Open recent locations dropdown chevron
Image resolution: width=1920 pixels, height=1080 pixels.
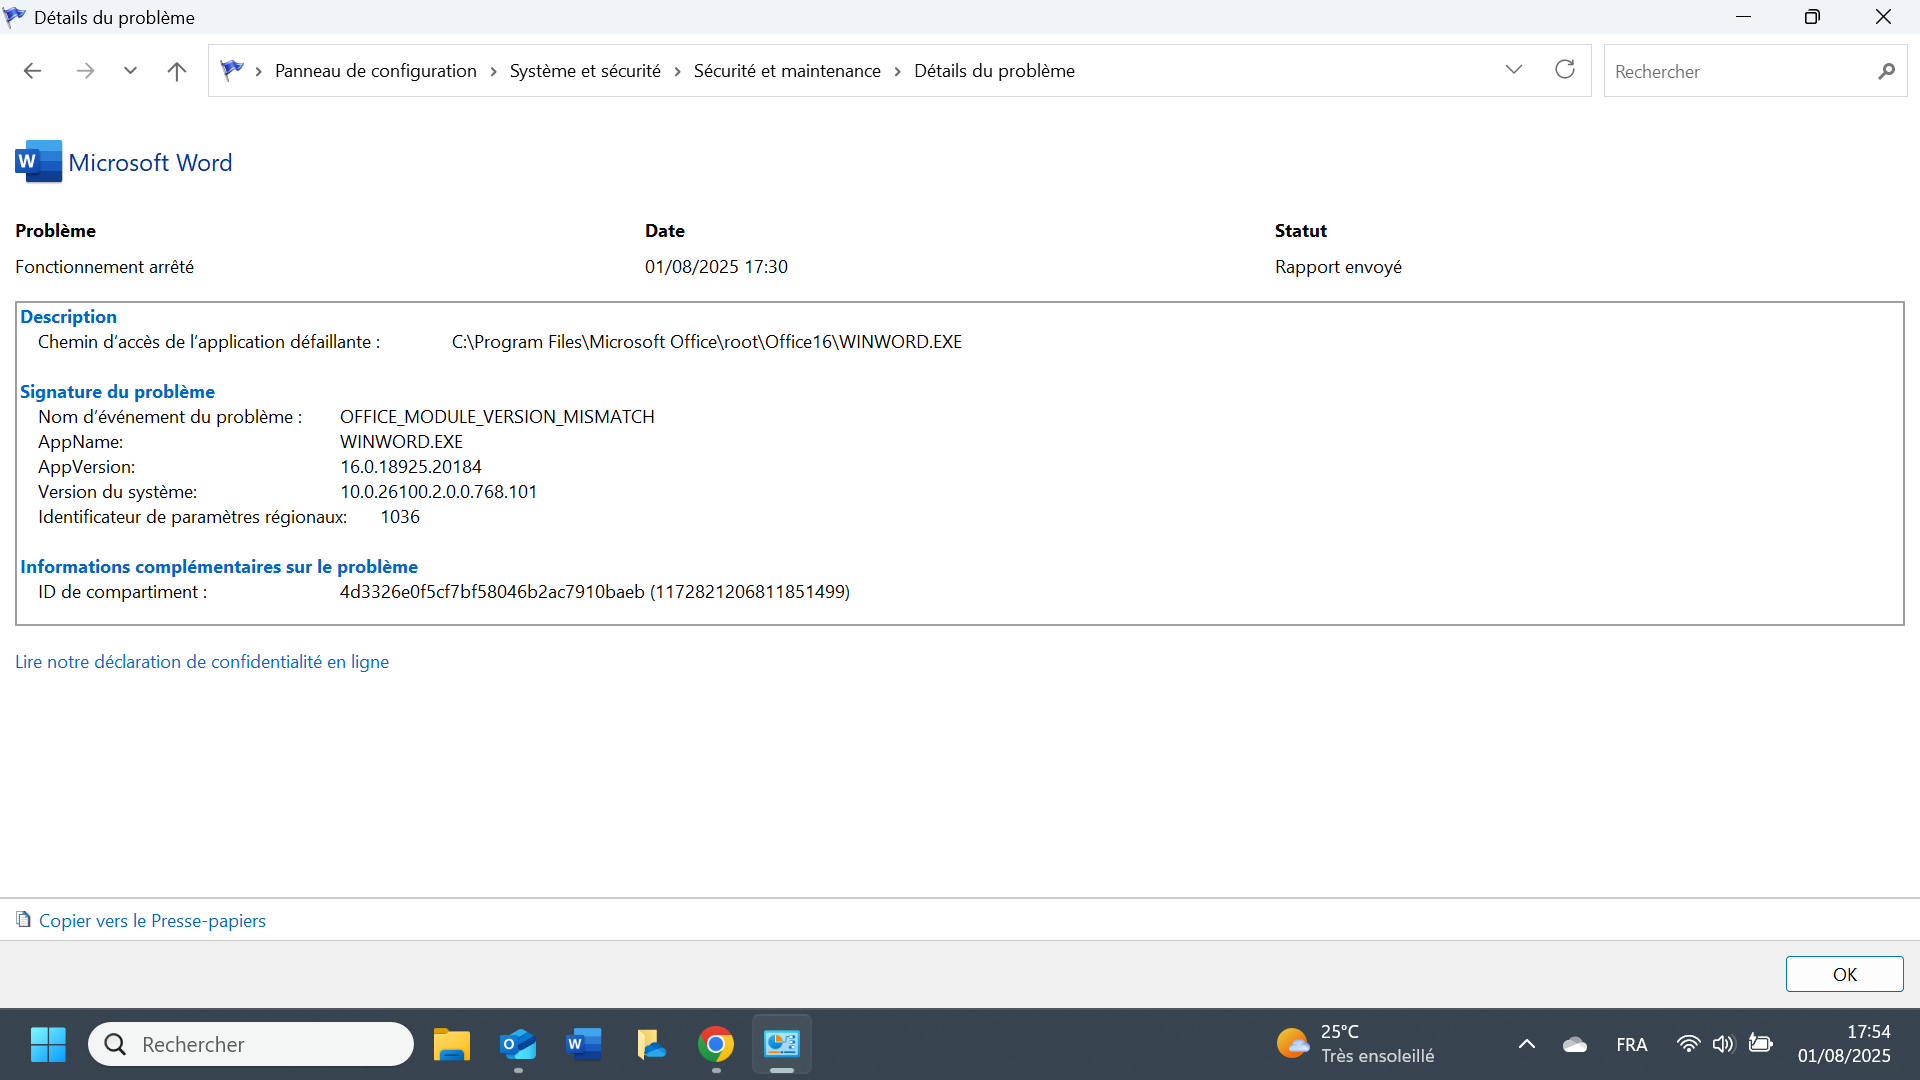(x=130, y=71)
